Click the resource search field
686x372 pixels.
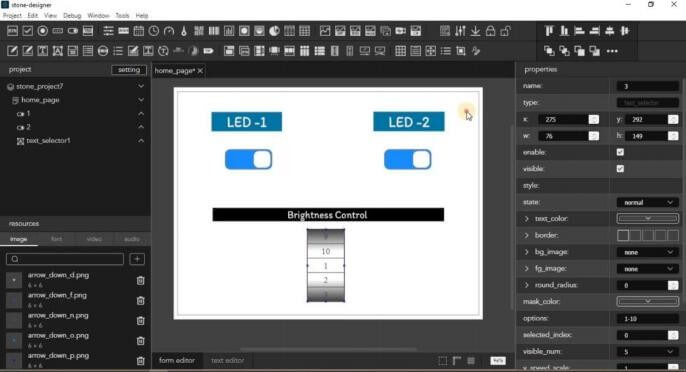(x=65, y=259)
